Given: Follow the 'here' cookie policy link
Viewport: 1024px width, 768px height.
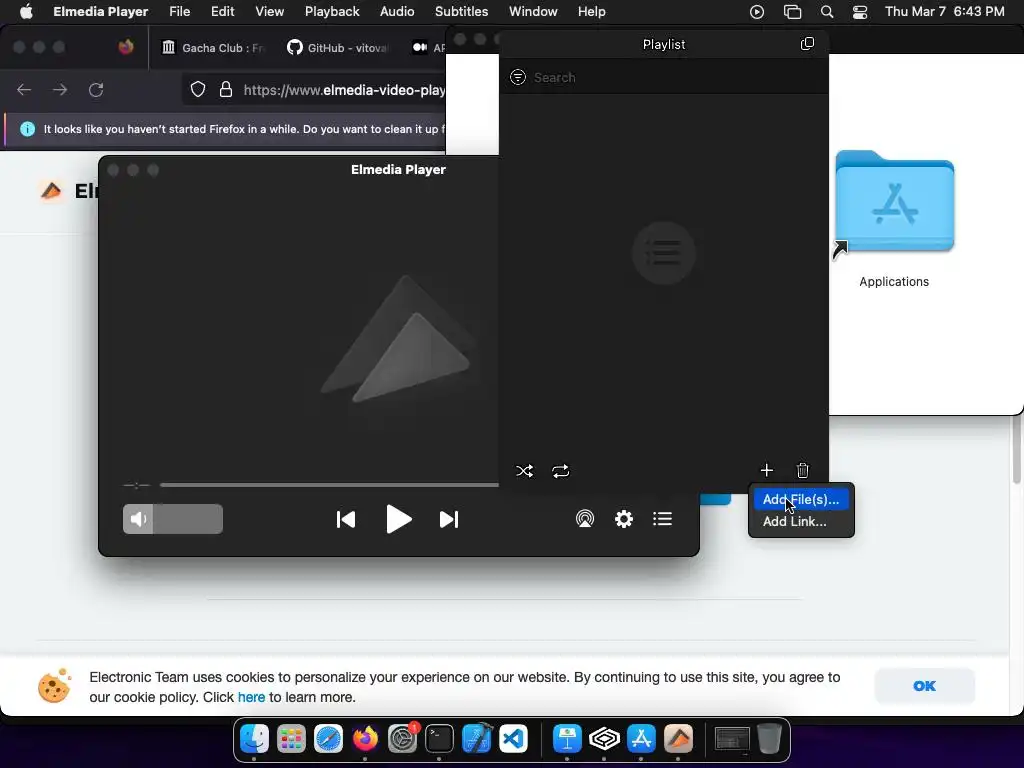Looking at the screenshot, I should click(251, 697).
